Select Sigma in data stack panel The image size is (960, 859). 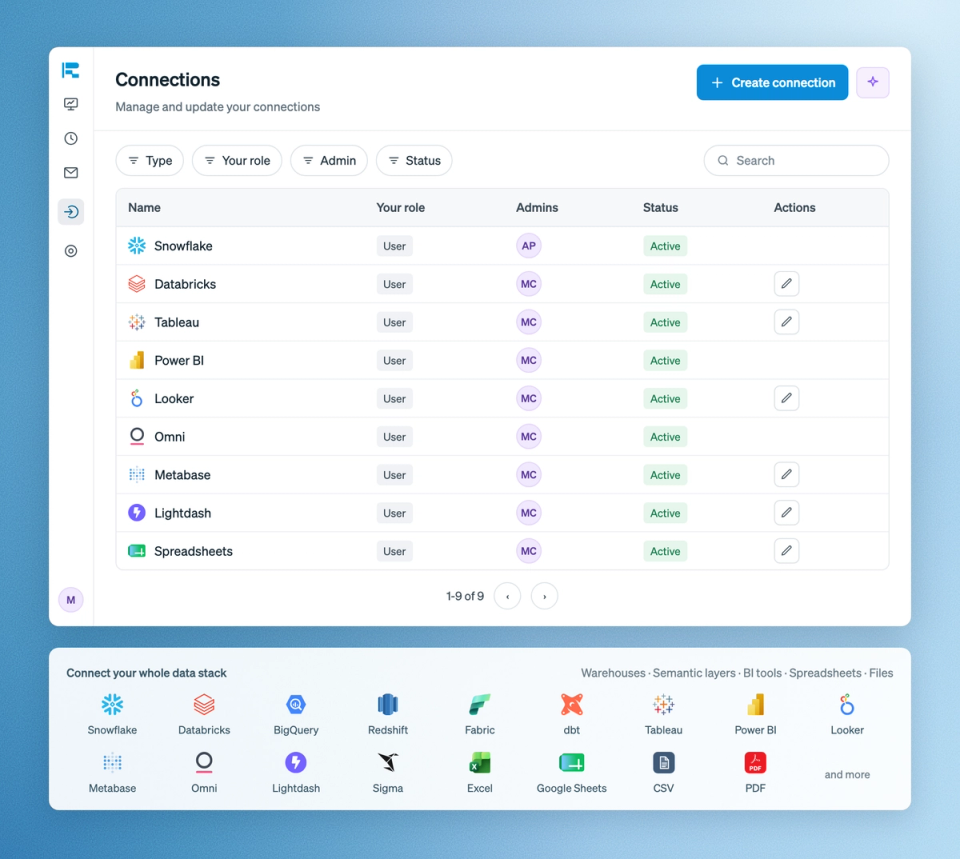point(388,773)
